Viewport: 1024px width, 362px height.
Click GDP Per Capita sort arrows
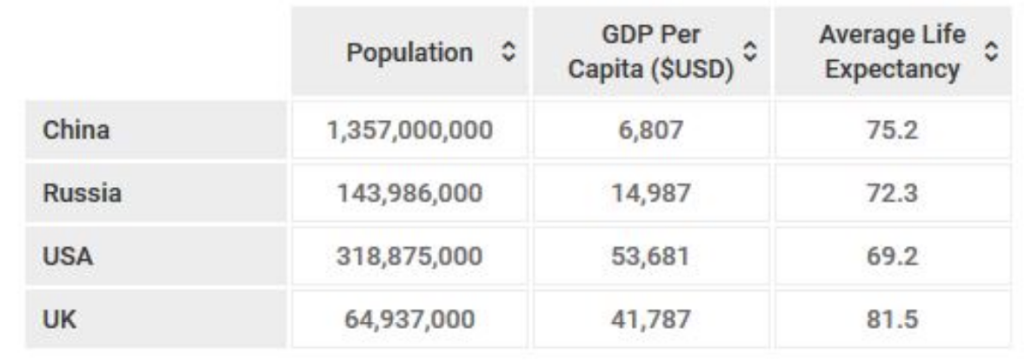click(750, 52)
